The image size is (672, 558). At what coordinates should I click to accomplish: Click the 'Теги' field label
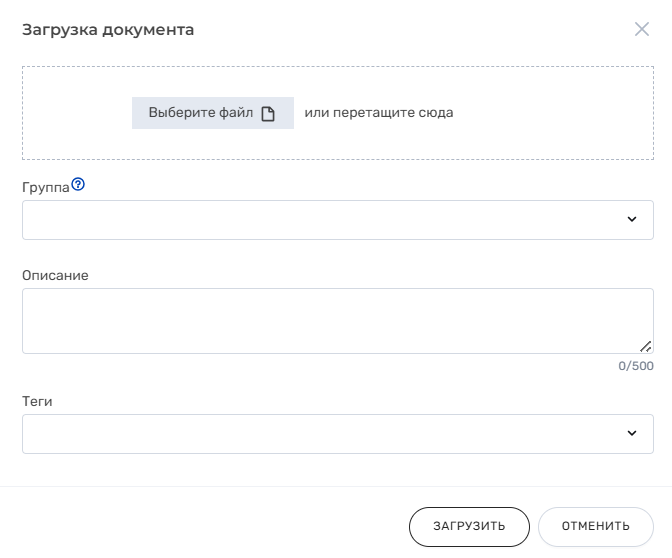(x=37, y=401)
